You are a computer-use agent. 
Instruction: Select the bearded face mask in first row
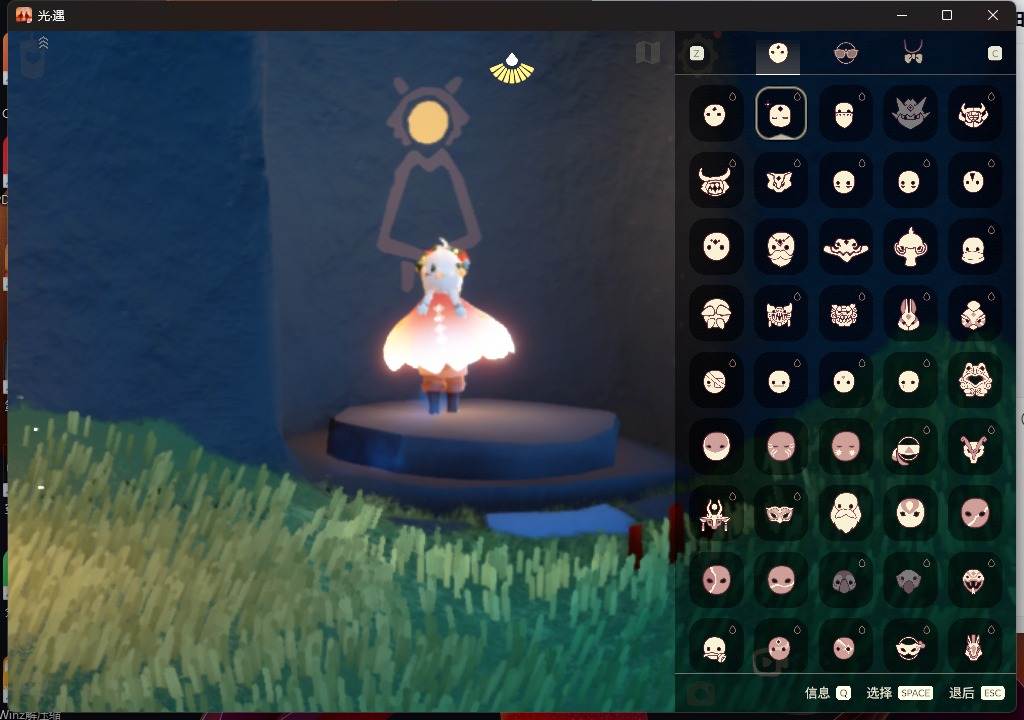coord(844,114)
